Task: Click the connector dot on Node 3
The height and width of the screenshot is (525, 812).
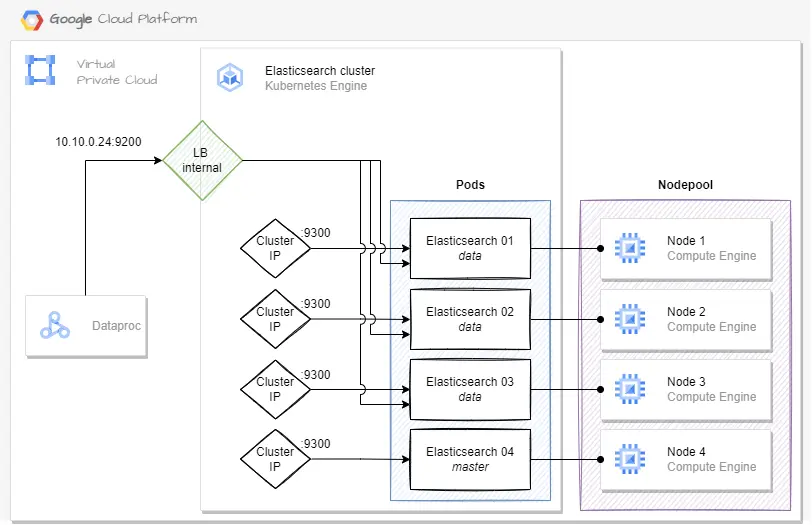Action: point(600,389)
